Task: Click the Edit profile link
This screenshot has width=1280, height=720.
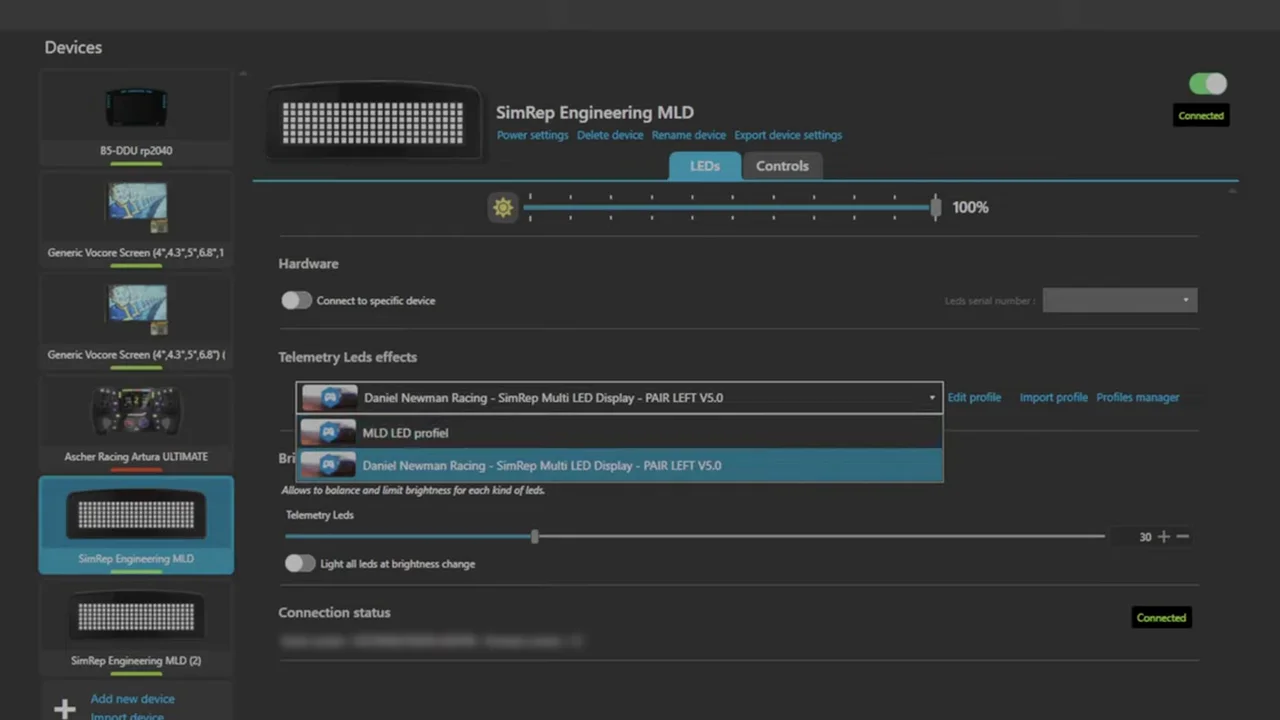Action: click(x=974, y=397)
